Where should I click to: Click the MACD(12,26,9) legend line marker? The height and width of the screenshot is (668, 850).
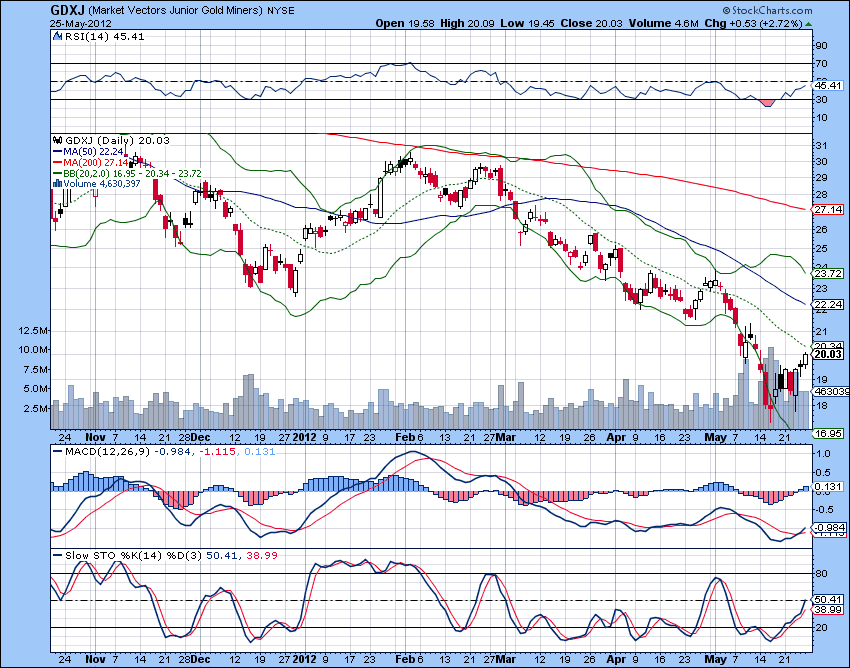click(57, 451)
